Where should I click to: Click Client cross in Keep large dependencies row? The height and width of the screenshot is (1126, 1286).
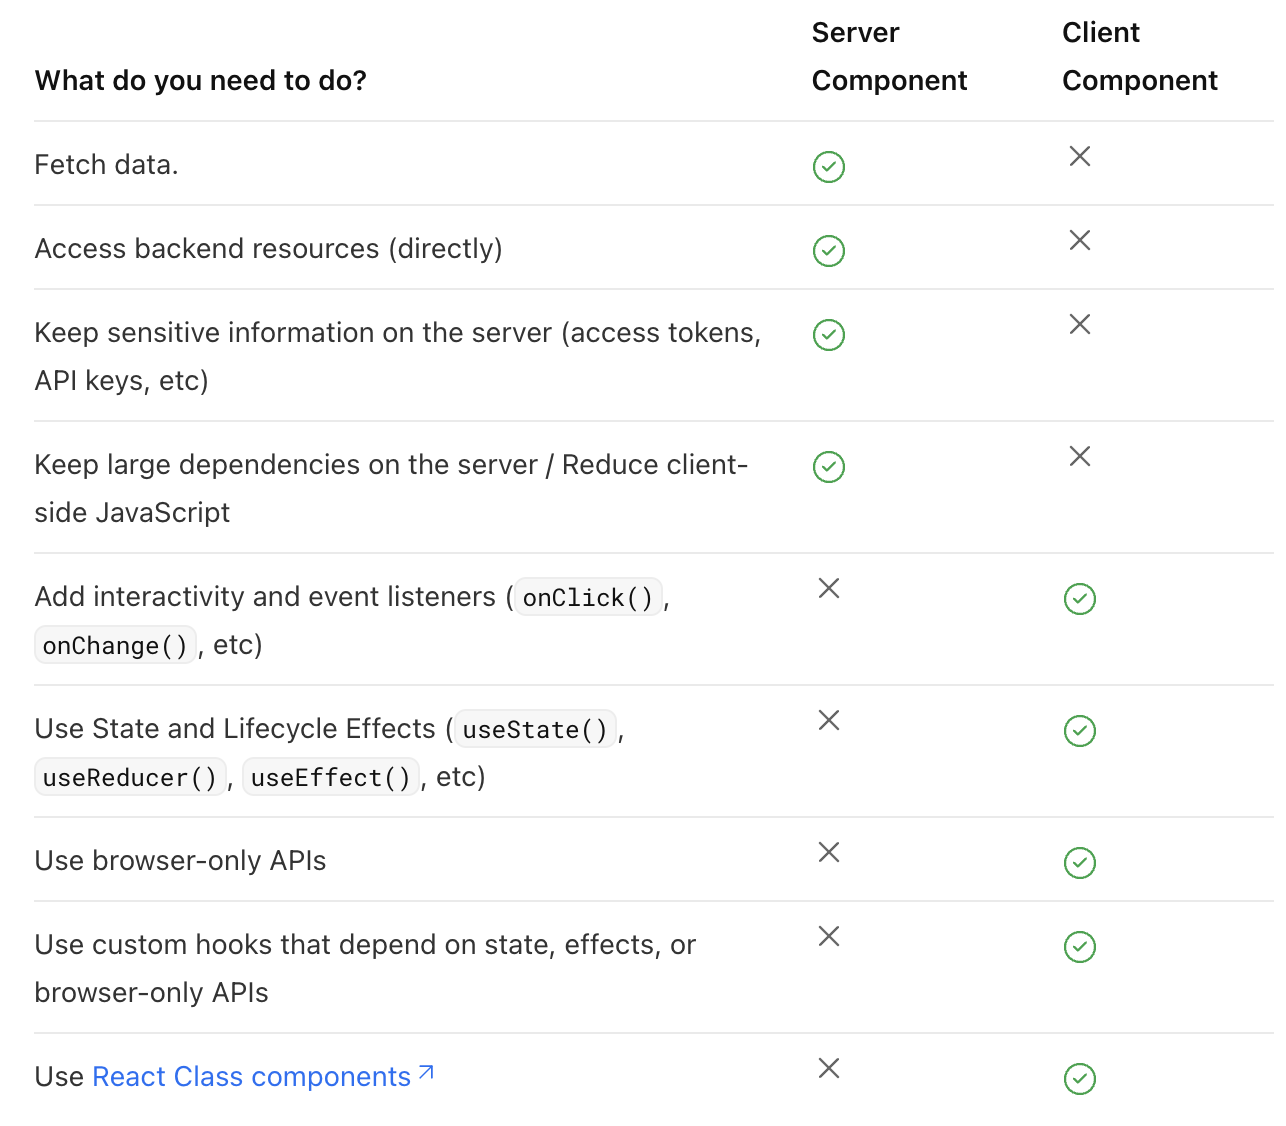(x=1080, y=456)
